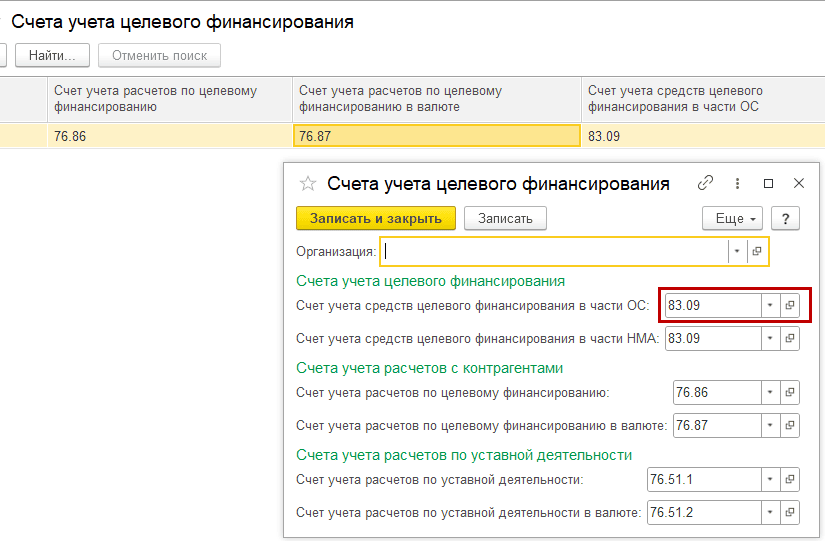
Task: Open the account 76.51.2 card icon
Action: pyautogui.click(x=790, y=512)
